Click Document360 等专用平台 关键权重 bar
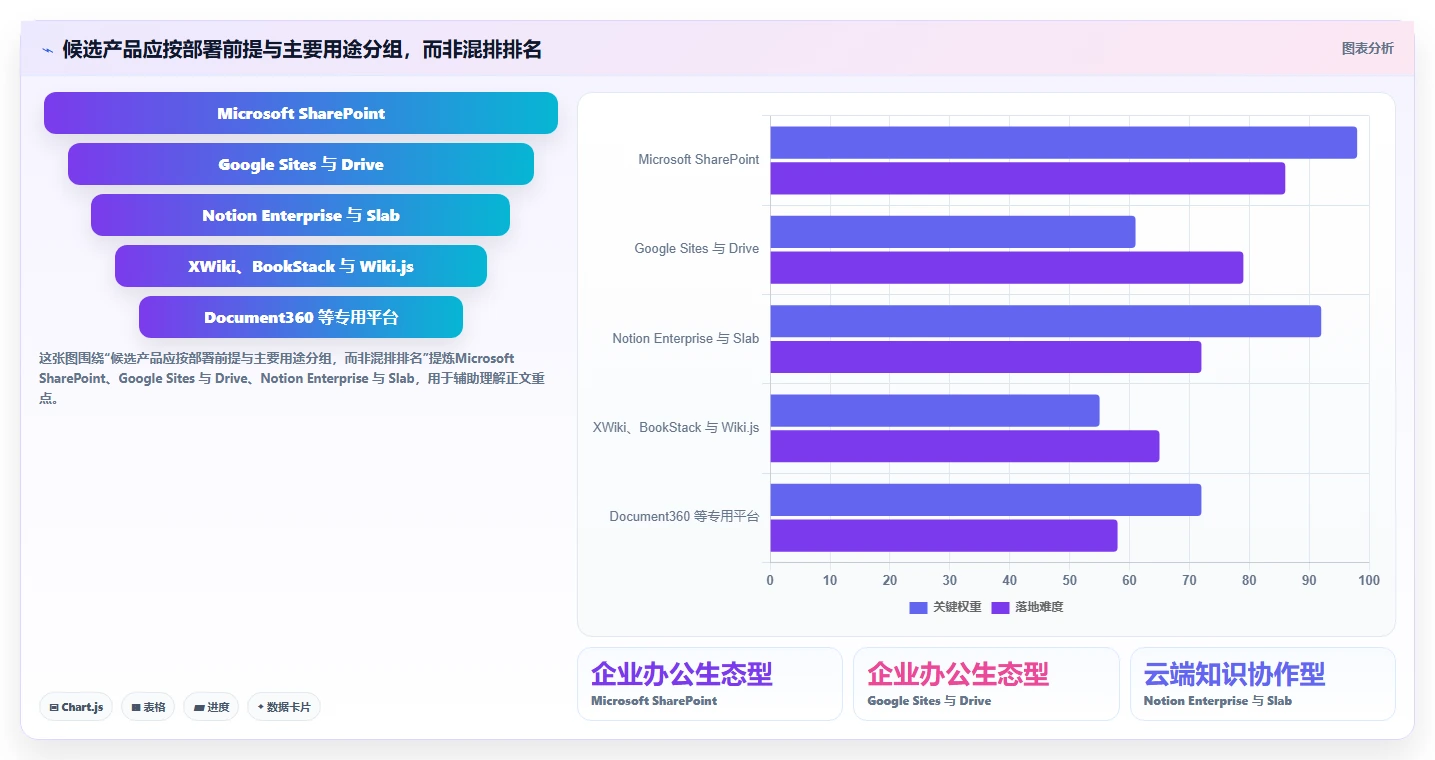The height and width of the screenshot is (760, 1435). [x=985, y=500]
